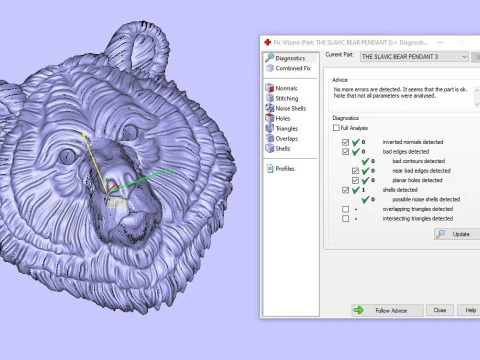This screenshot has width=480, height=360.
Task: Click the advice message text
Action: point(400,92)
